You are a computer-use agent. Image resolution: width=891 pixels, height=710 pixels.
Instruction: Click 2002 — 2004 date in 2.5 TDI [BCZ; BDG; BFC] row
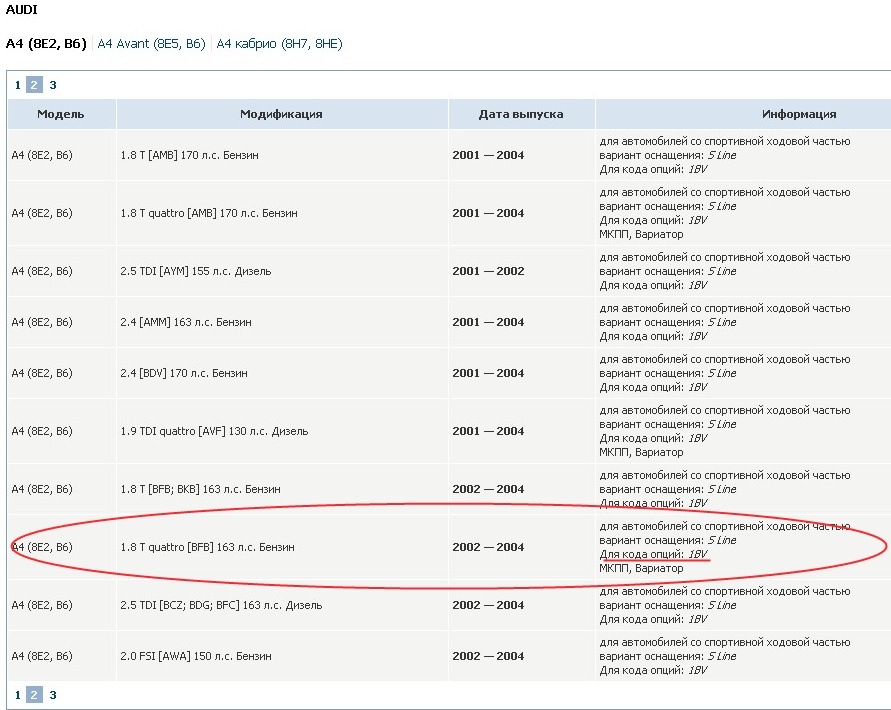point(488,605)
